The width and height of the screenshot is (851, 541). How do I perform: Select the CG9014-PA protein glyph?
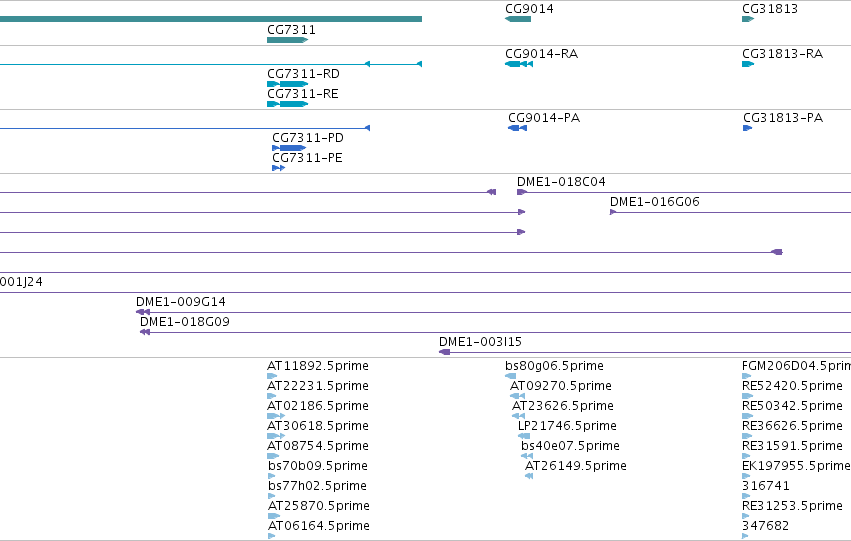pyautogui.click(x=517, y=128)
